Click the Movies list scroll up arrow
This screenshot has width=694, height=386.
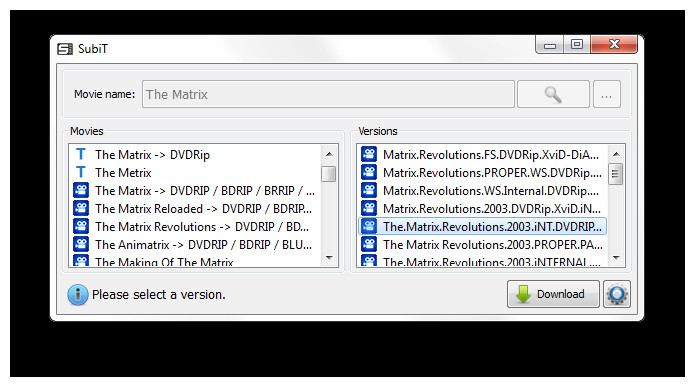[329, 154]
